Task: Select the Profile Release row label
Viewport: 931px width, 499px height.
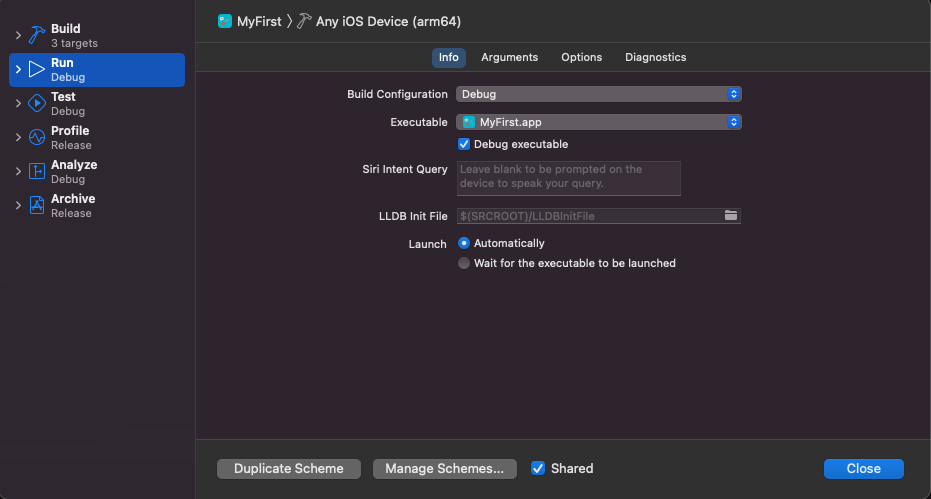Action: 71,137
